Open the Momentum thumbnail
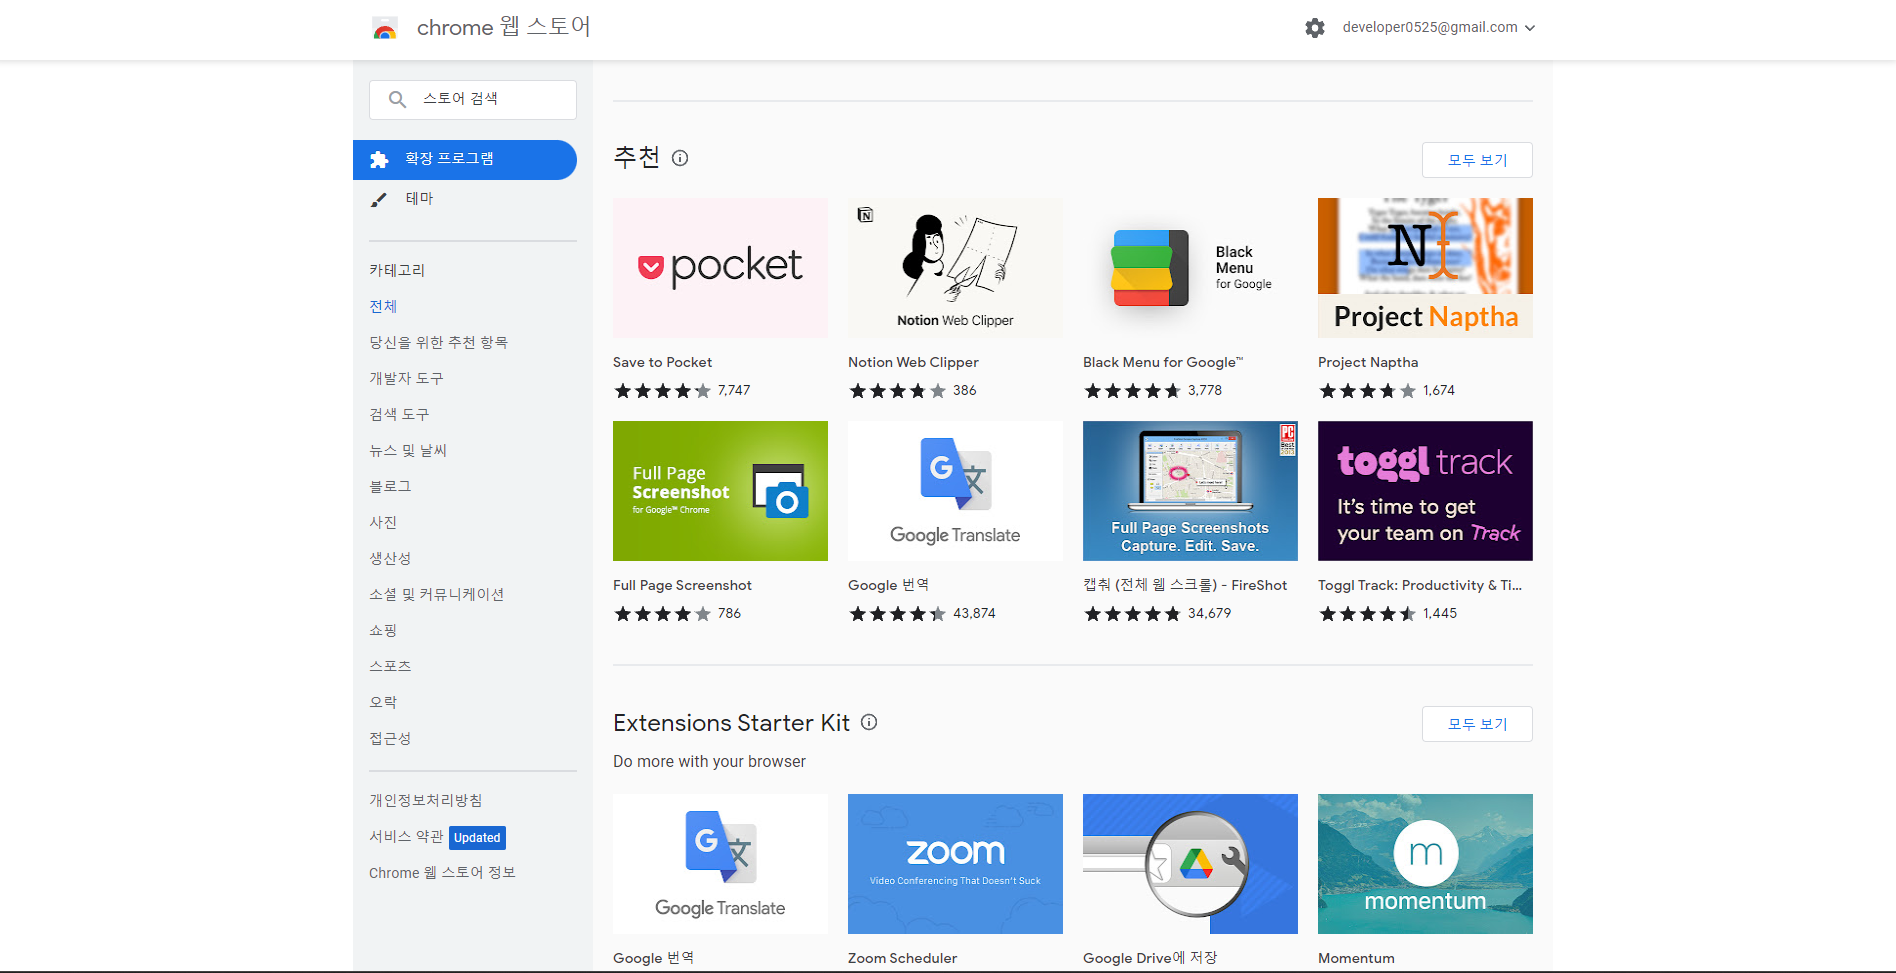1896x973 pixels. 1425,864
